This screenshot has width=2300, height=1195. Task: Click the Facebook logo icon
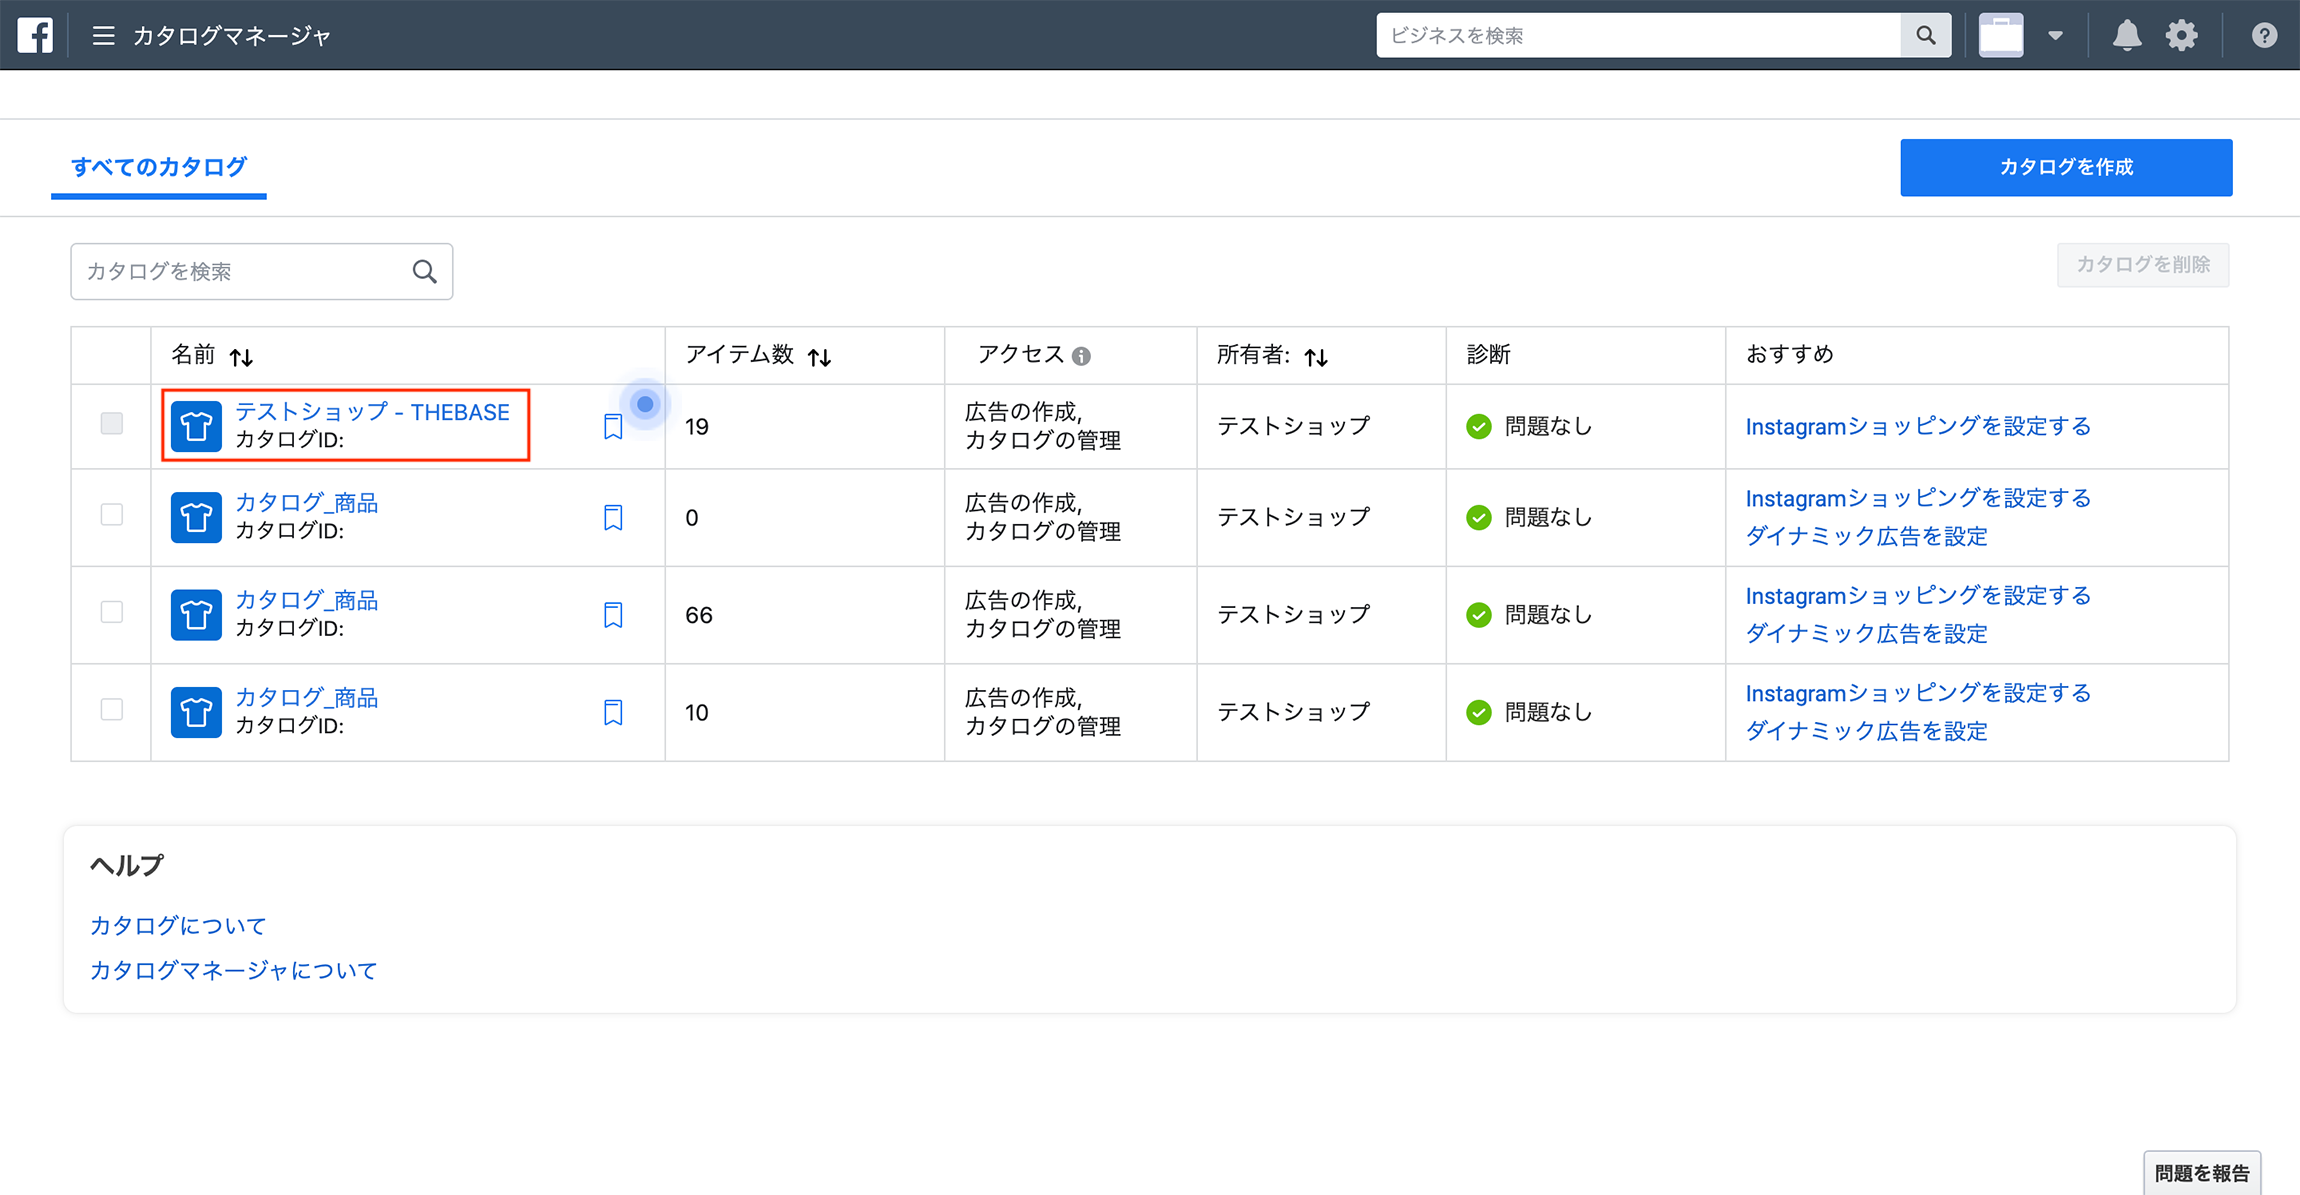tap(35, 35)
